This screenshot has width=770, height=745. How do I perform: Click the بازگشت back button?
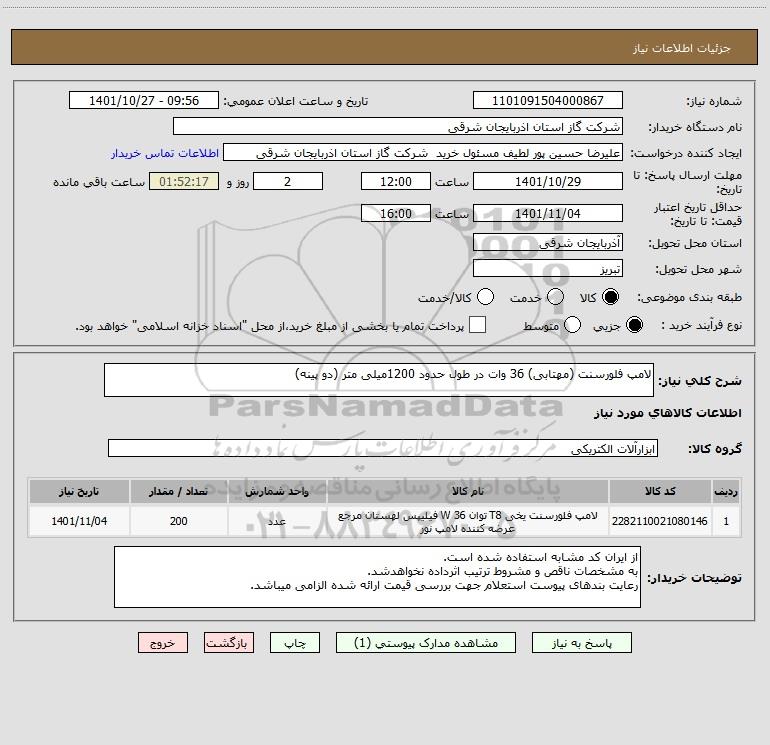(229, 643)
